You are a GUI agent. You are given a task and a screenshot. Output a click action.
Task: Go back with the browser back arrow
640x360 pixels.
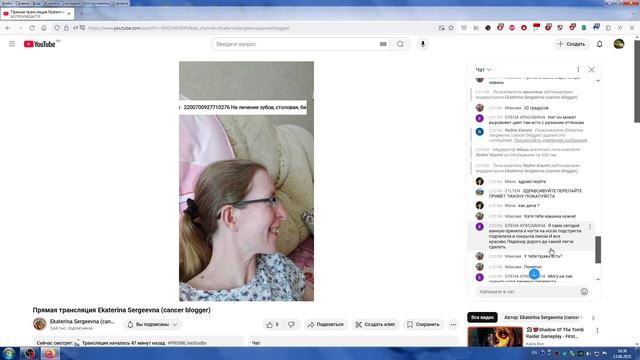[x=8, y=28]
